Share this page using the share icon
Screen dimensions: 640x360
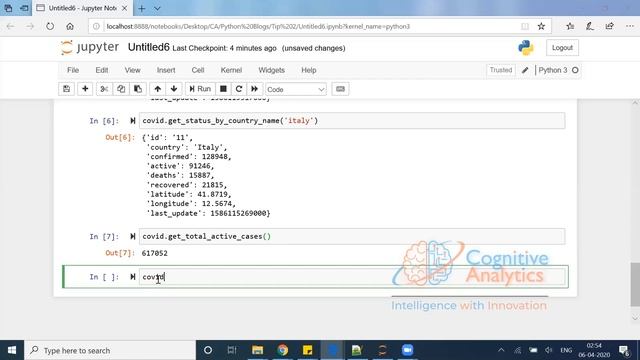tap(609, 27)
